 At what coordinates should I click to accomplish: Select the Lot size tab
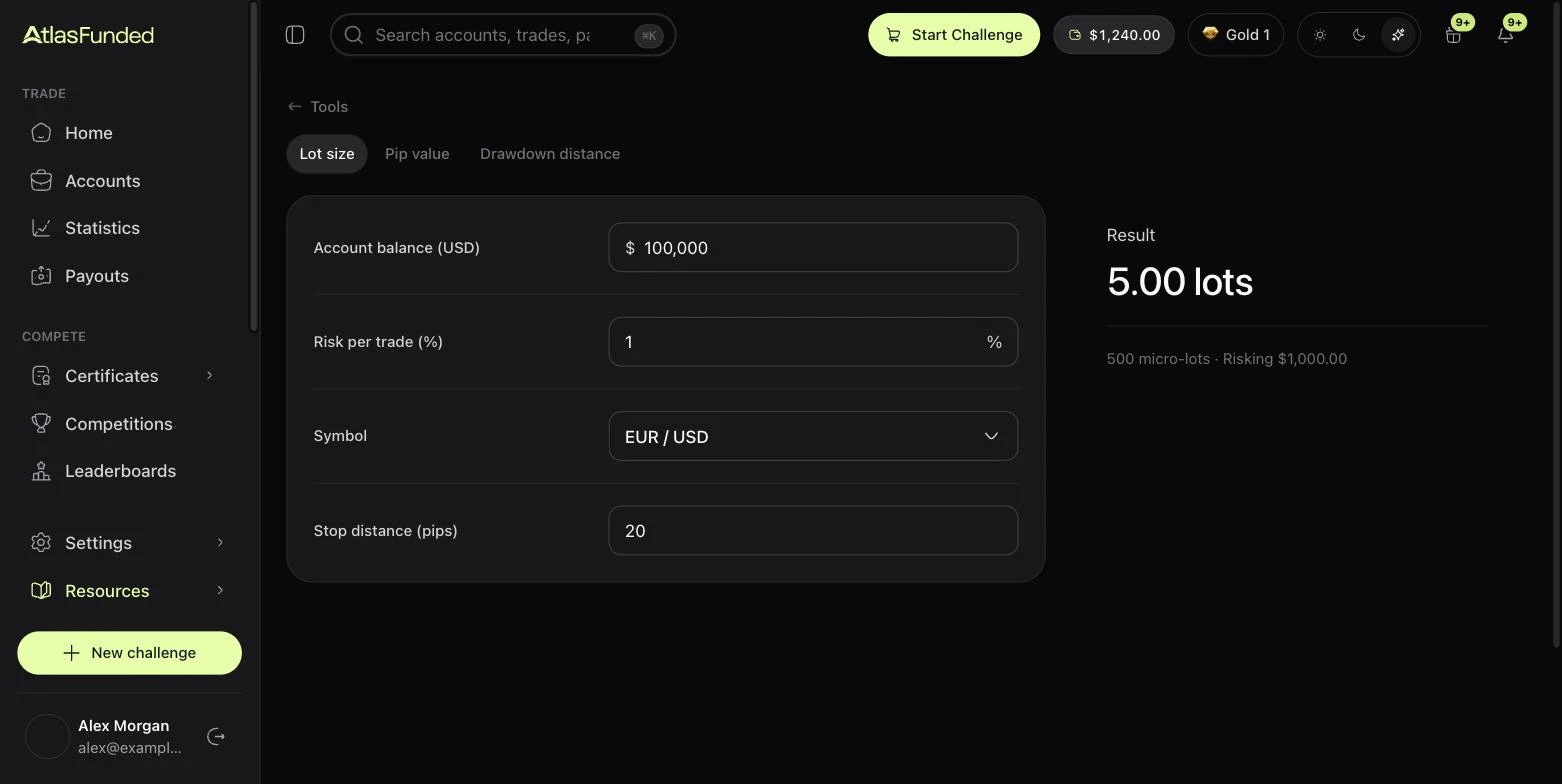327,154
